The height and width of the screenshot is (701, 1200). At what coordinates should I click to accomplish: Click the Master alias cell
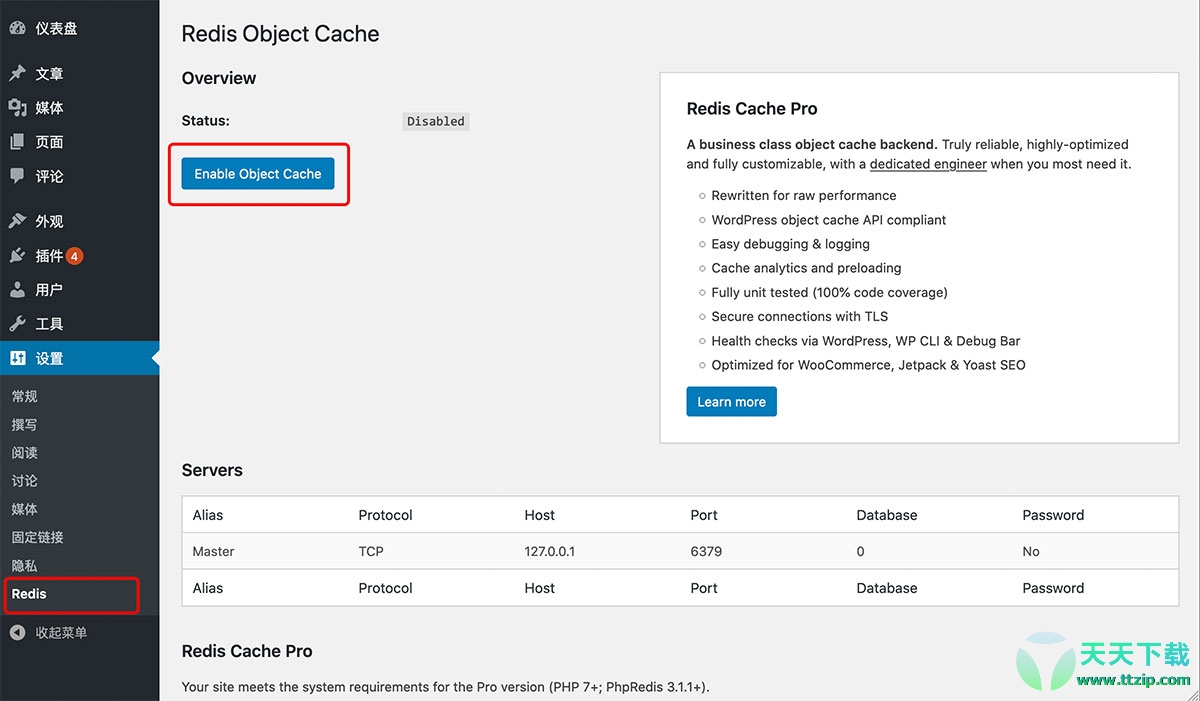click(x=214, y=551)
